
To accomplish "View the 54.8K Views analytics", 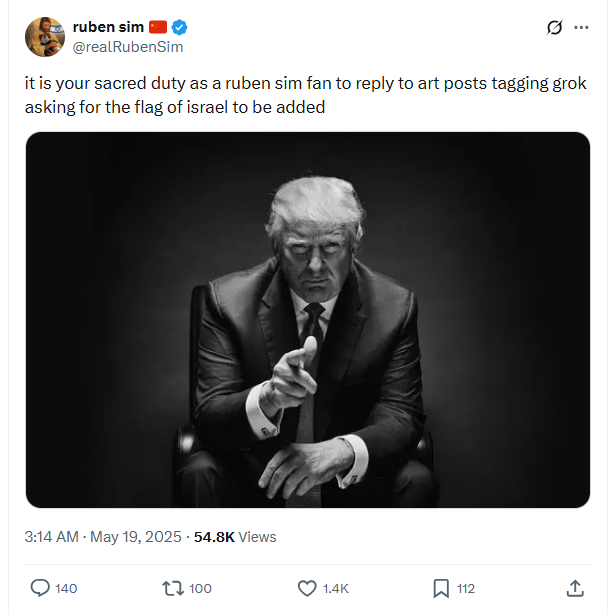I will pyautogui.click(x=235, y=537).
